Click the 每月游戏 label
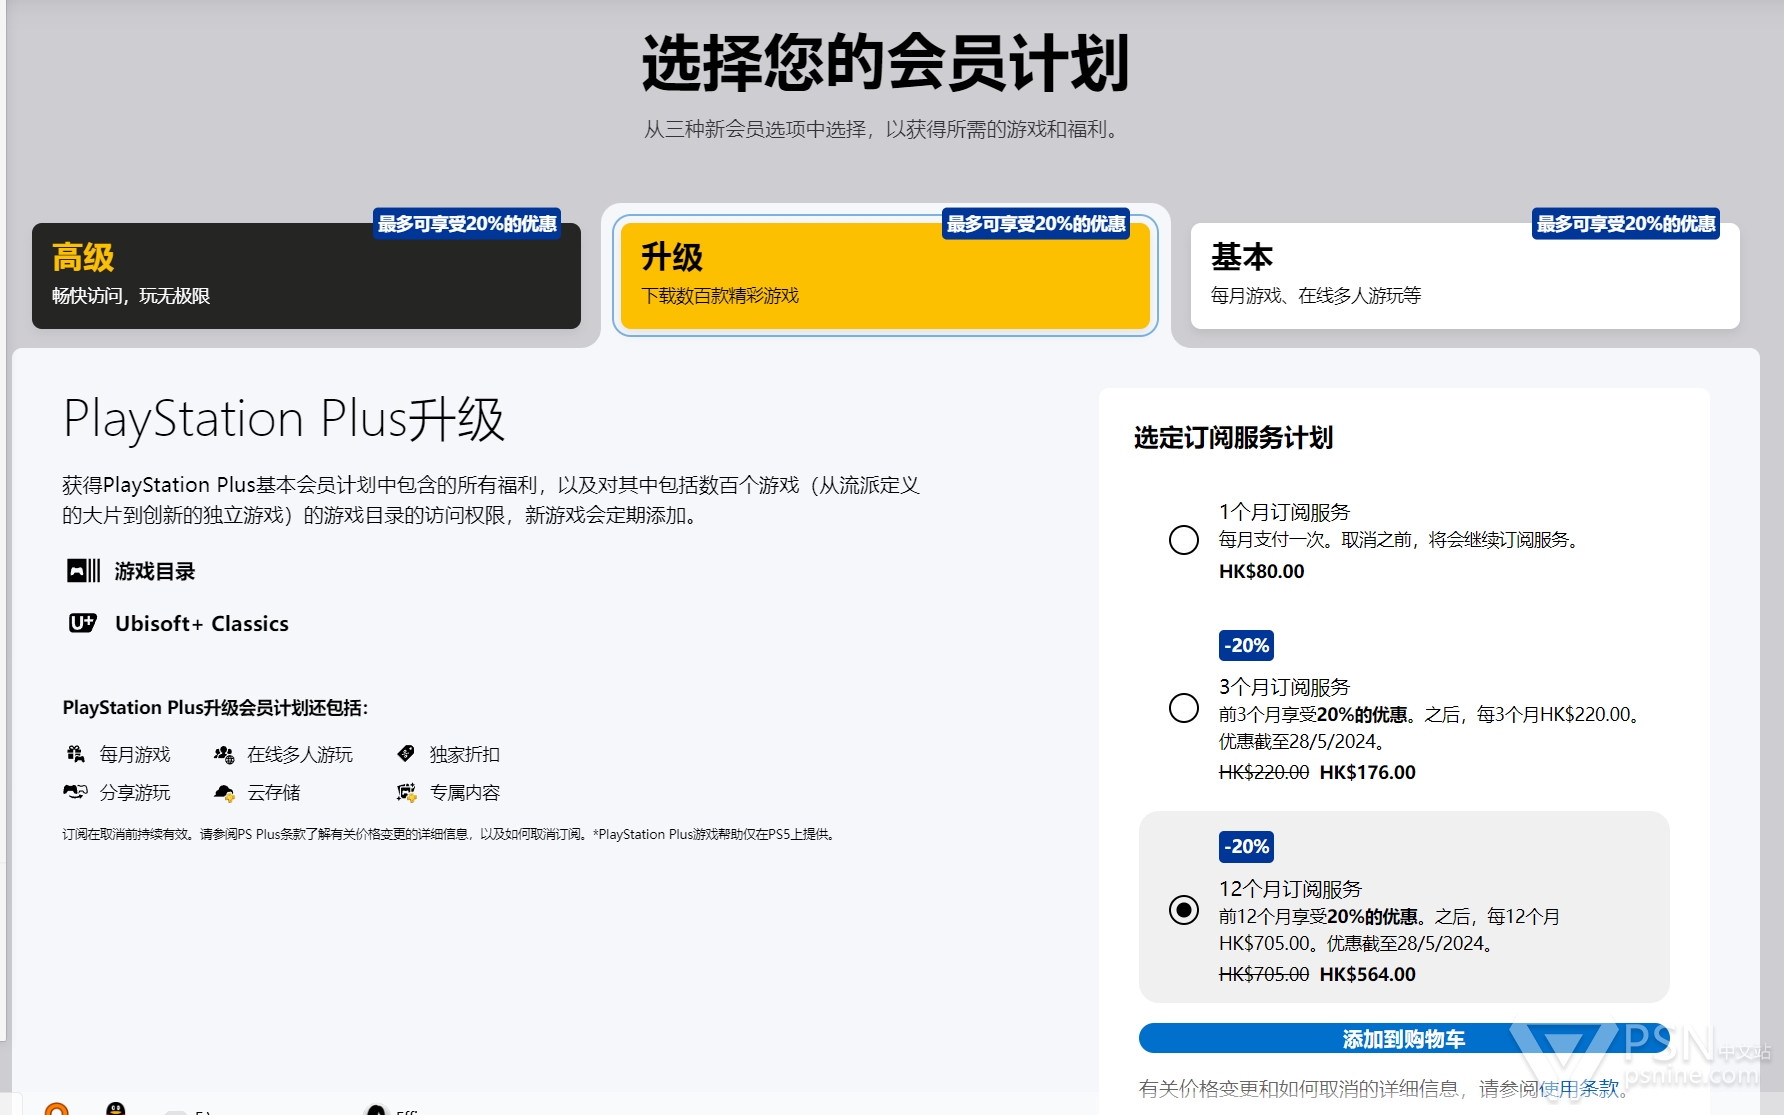Viewport: 1784px width, 1115px height. (x=135, y=754)
